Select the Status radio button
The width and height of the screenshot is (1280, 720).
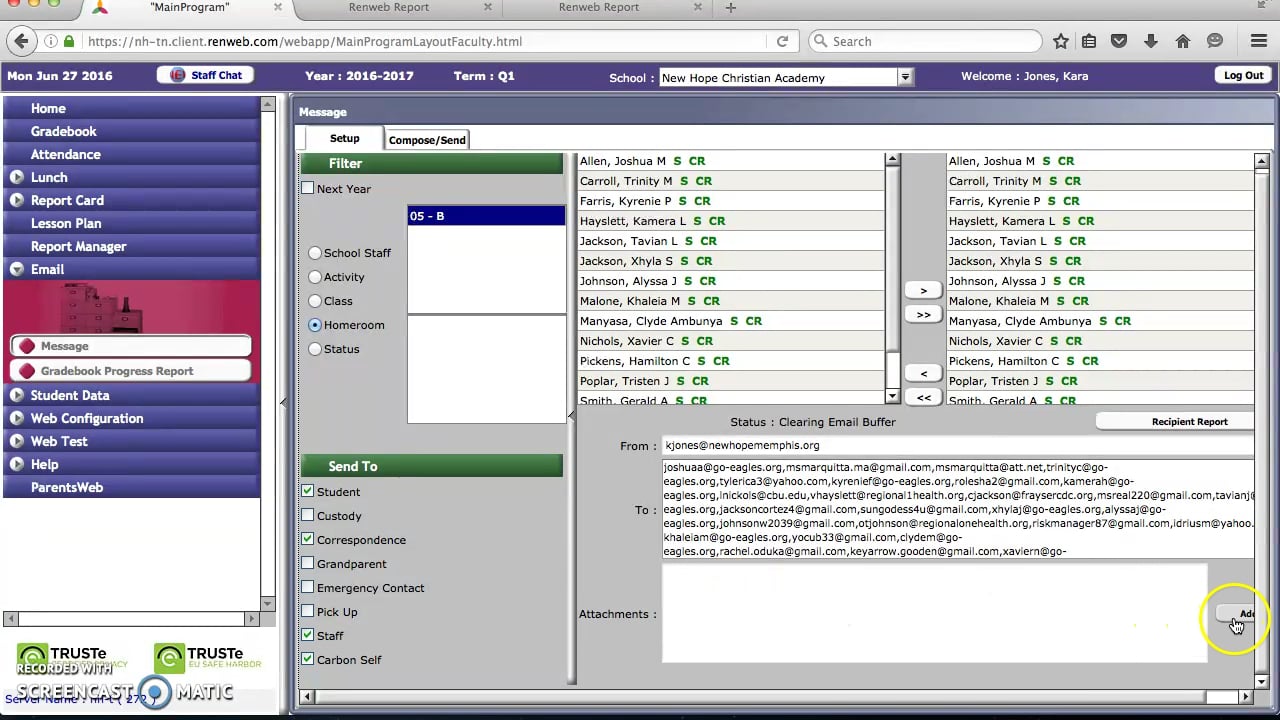(x=315, y=349)
